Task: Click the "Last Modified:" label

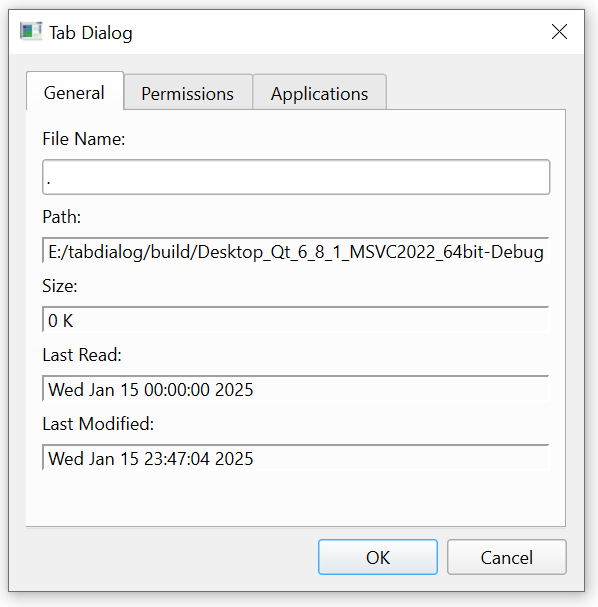Action: 98,424
